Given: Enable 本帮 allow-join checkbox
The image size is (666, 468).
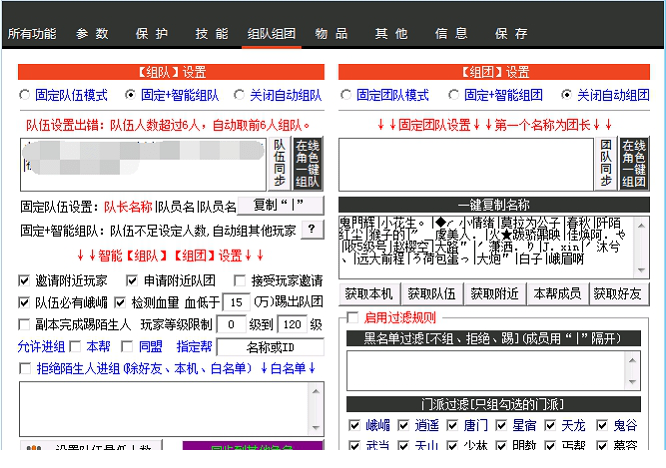Looking at the screenshot, I should pyautogui.click(x=75, y=347).
